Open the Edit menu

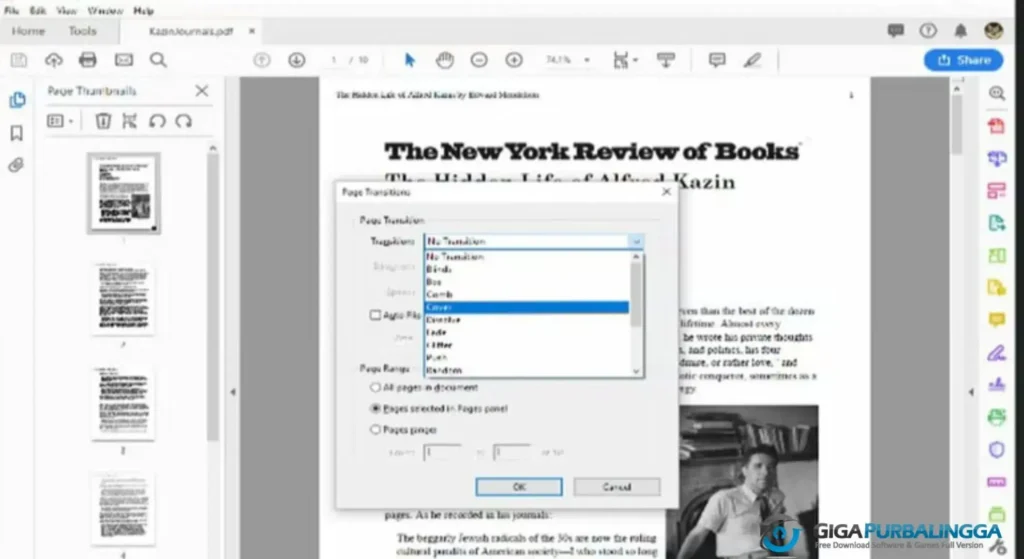coord(38,10)
